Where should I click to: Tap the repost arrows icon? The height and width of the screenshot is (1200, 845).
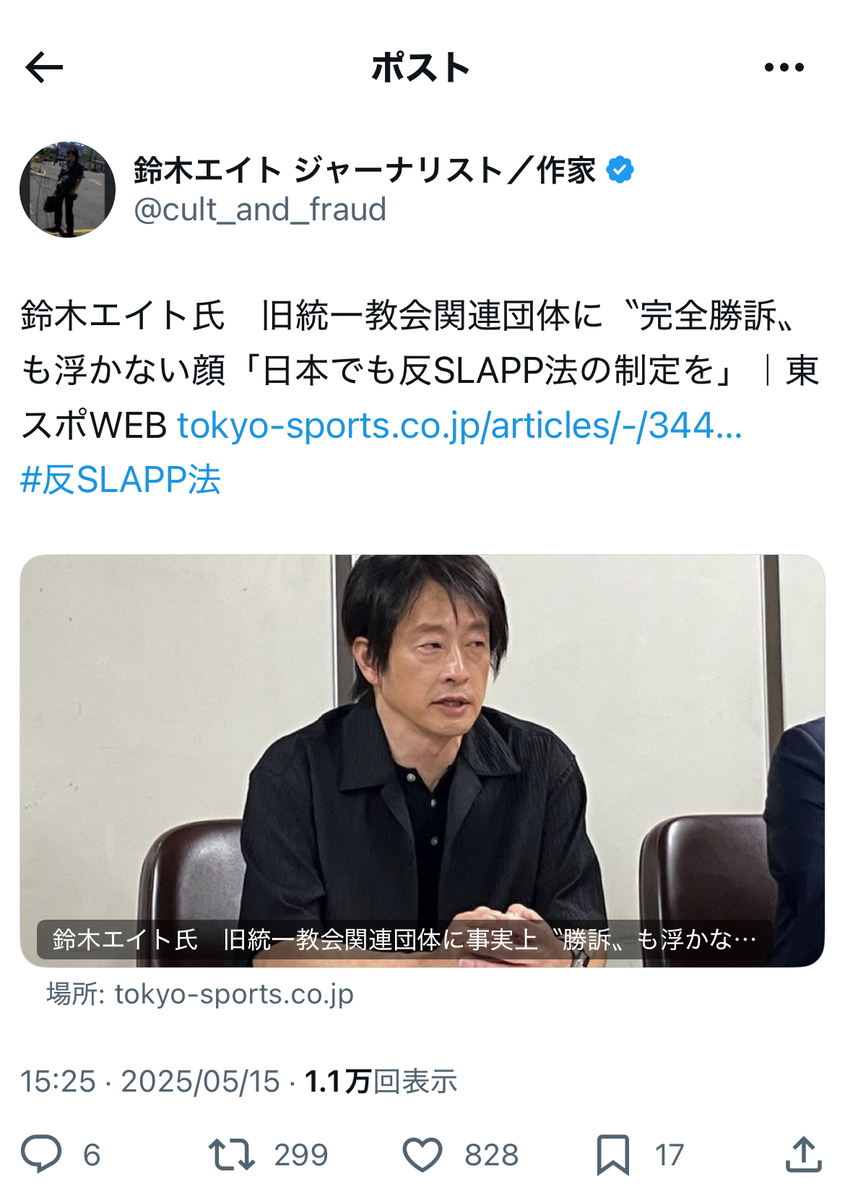(231, 1155)
